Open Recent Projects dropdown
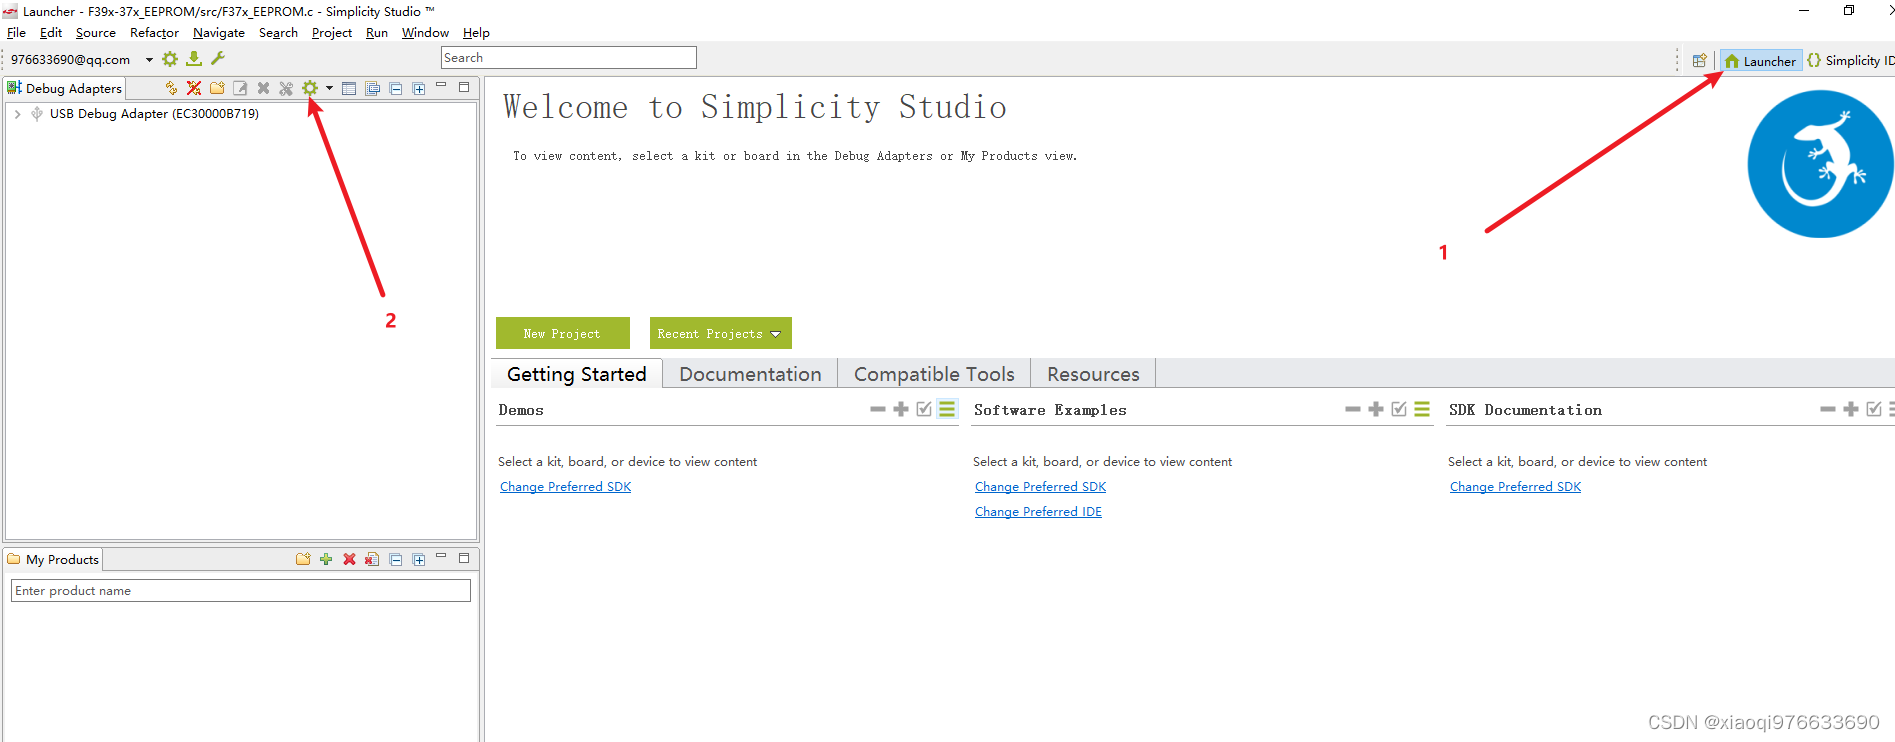The image size is (1895, 742). tap(720, 333)
